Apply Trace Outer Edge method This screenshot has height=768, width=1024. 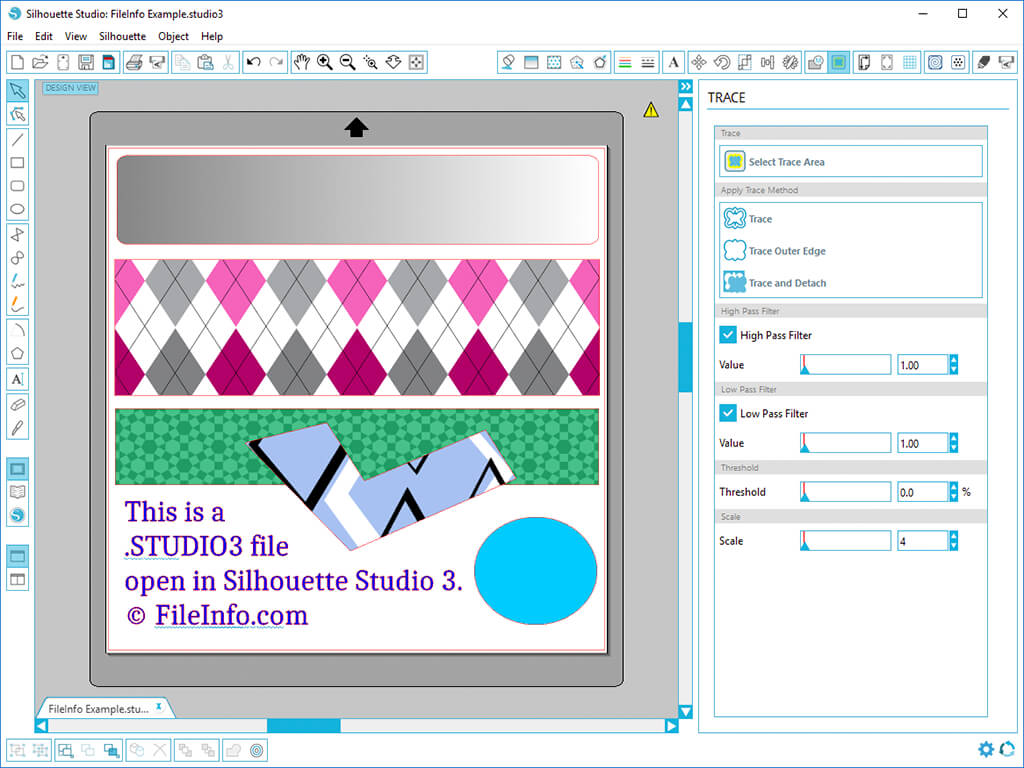pos(775,250)
